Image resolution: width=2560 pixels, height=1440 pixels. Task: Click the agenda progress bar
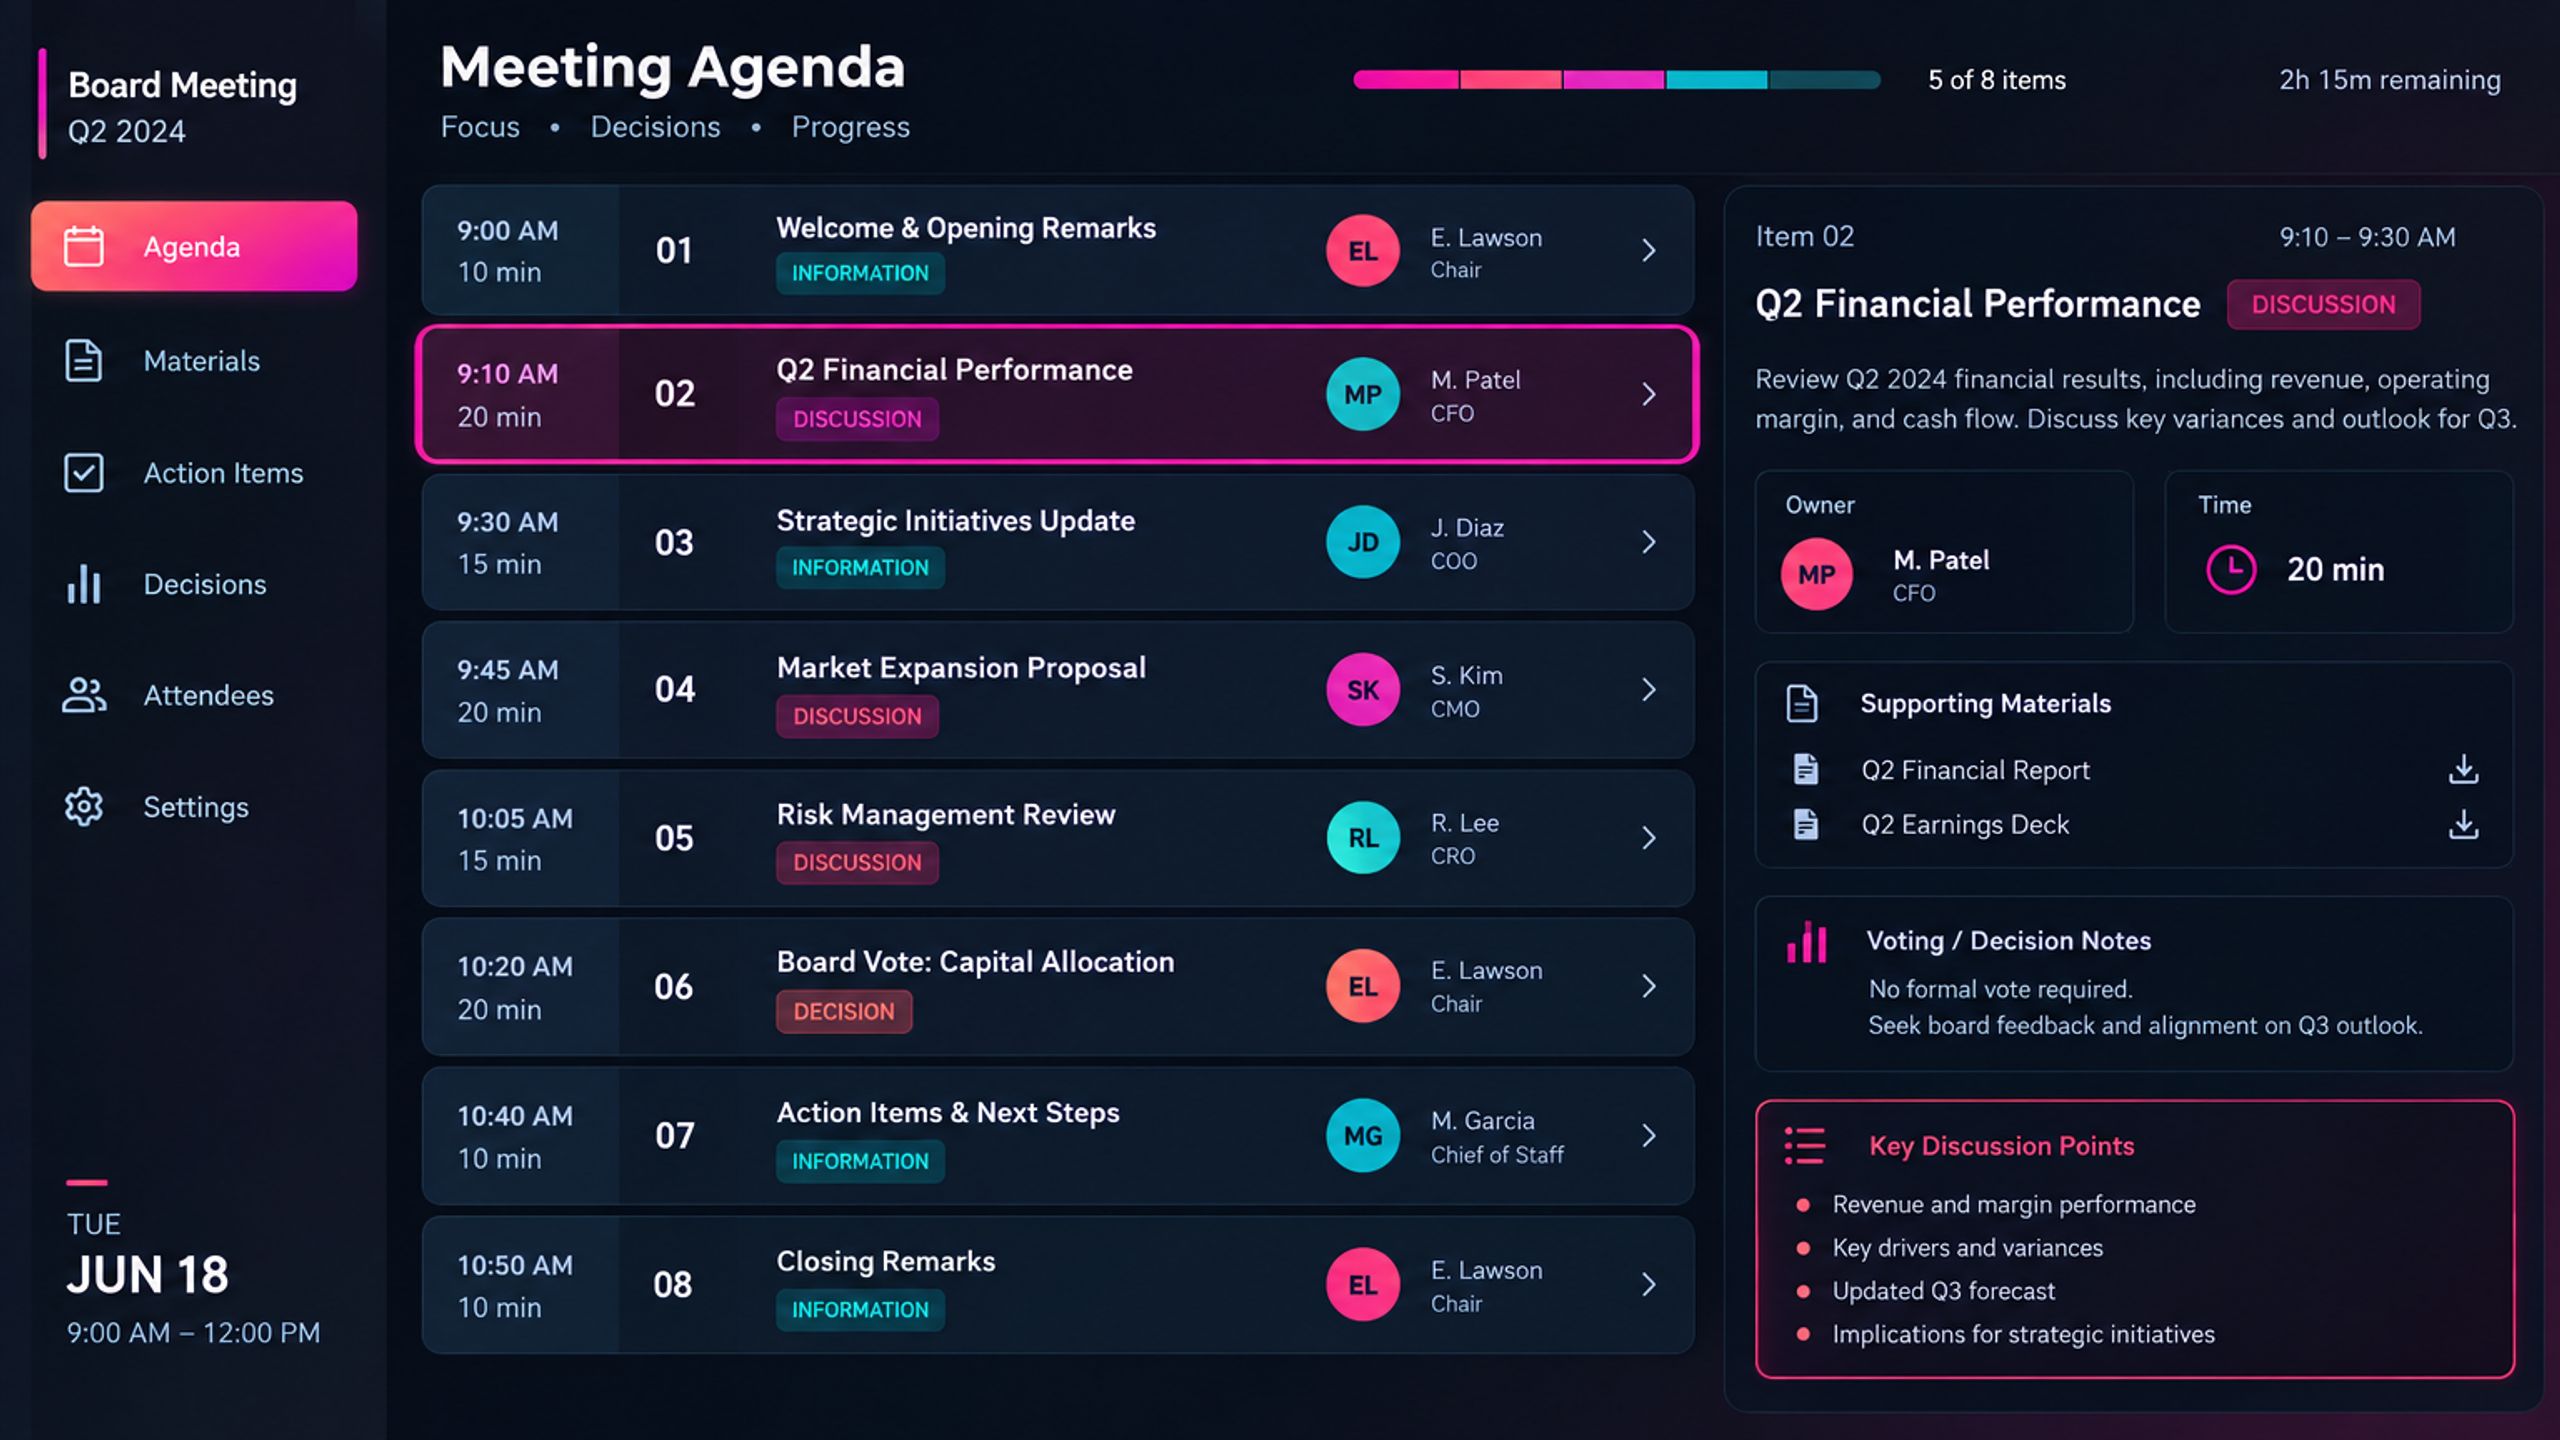click(x=1617, y=80)
